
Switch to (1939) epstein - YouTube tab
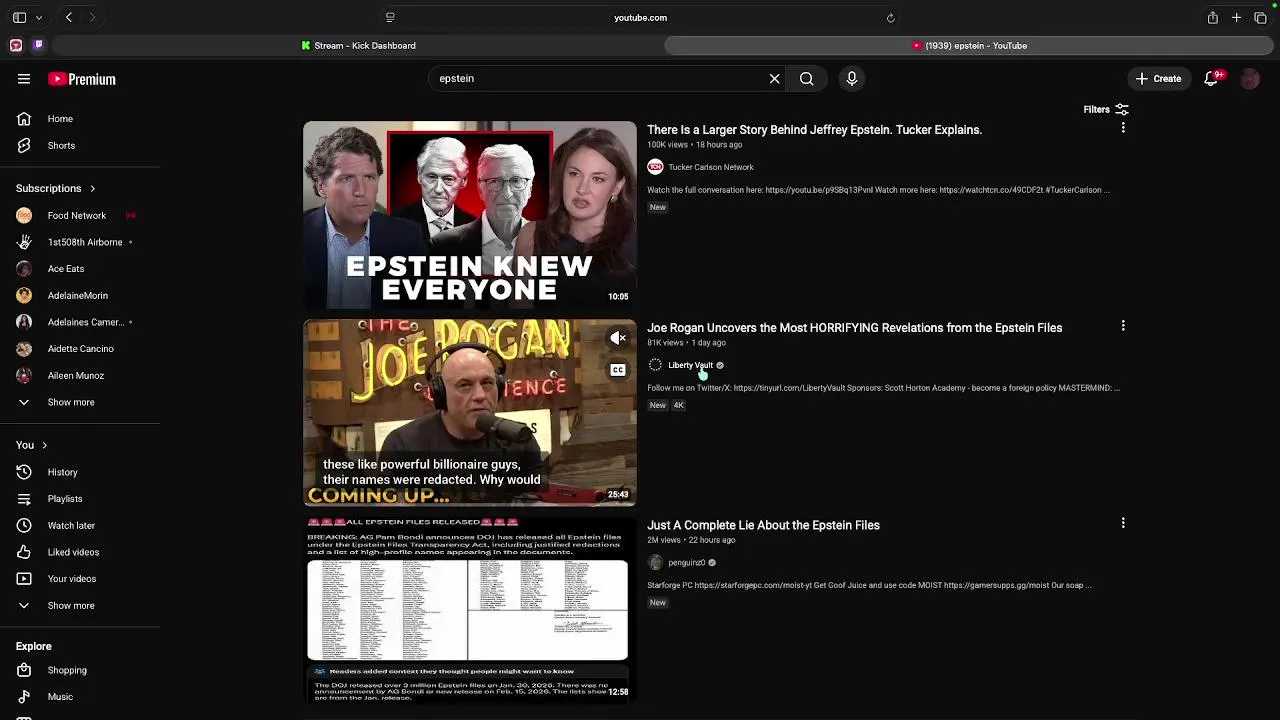(969, 46)
